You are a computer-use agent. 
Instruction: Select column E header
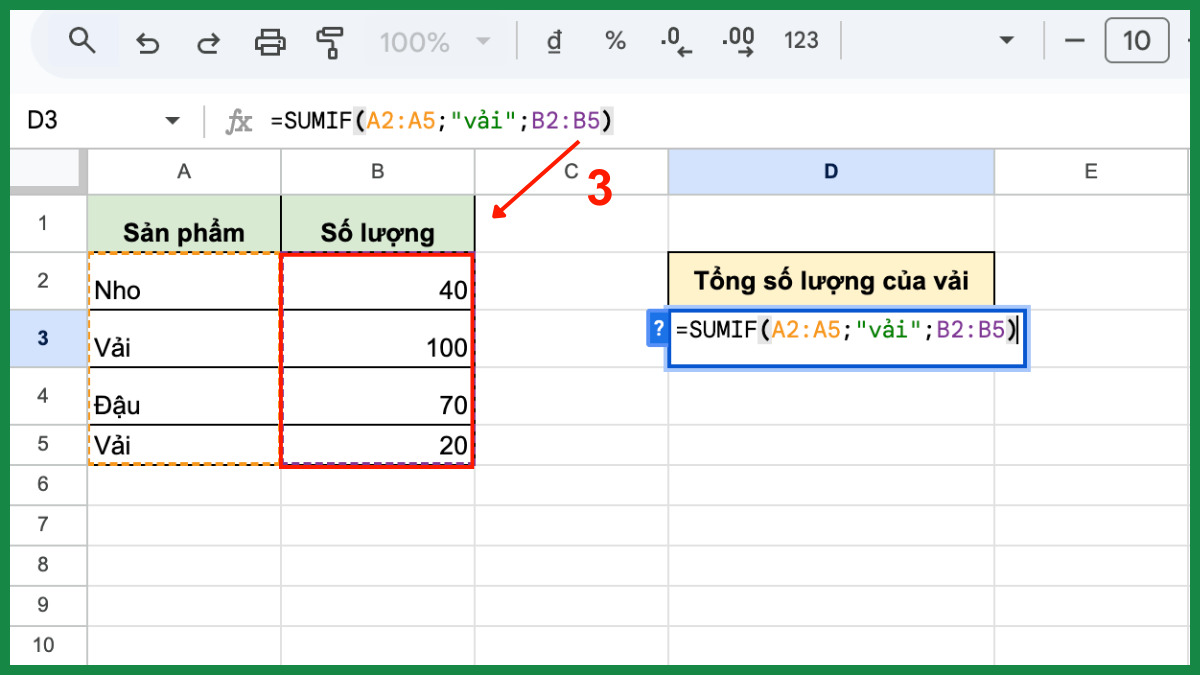coord(1090,172)
